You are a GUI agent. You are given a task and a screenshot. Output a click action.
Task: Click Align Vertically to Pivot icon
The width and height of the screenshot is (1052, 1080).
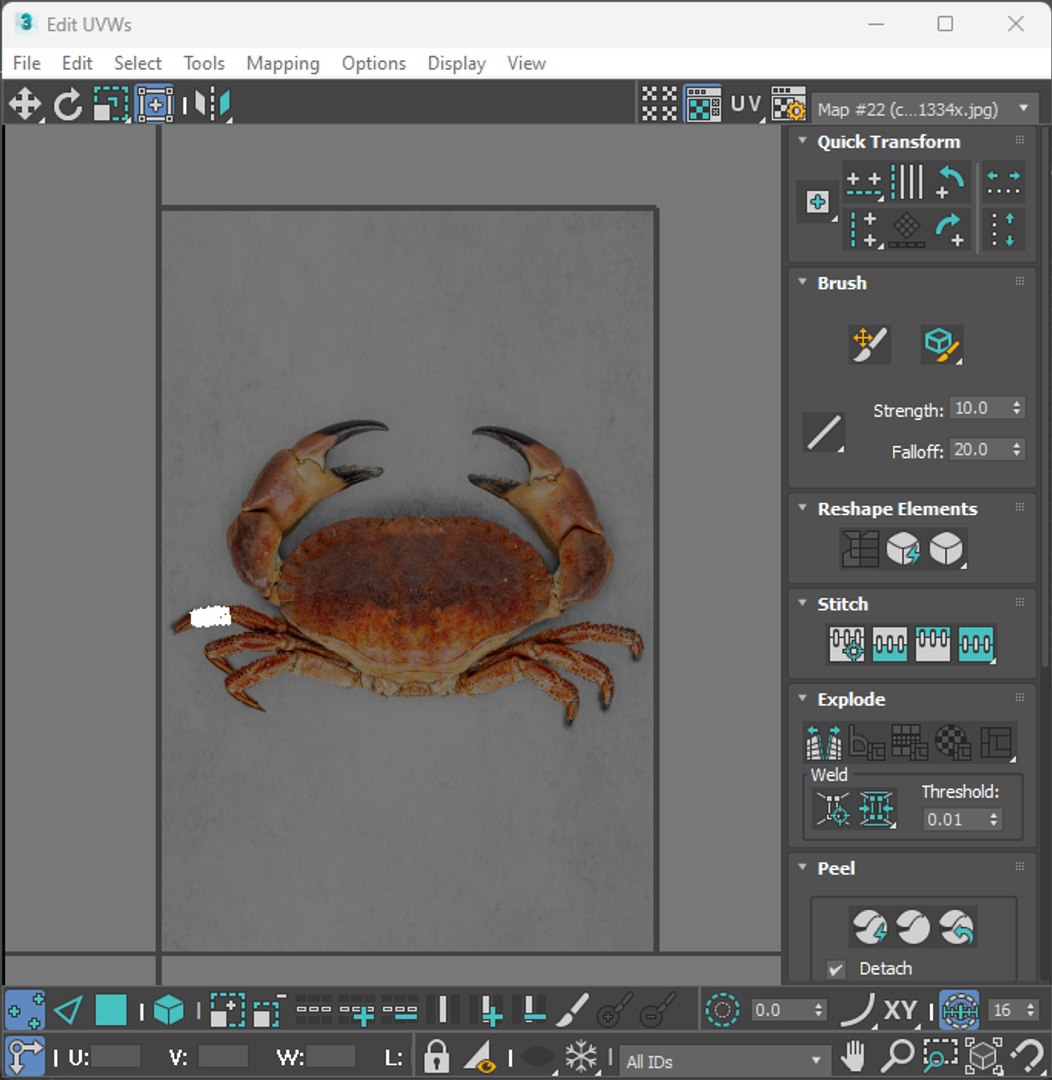(x=864, y=229)
